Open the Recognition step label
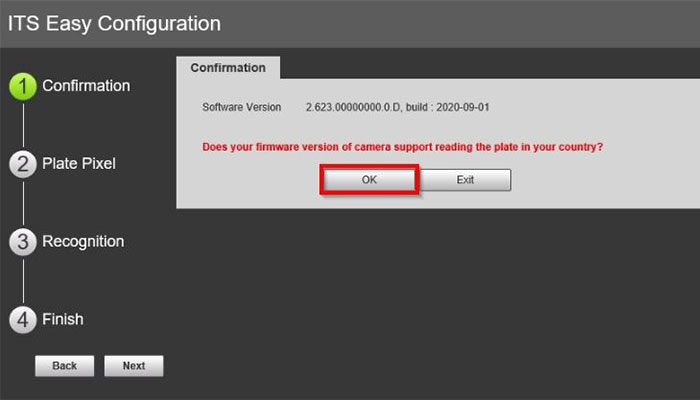 coord(83,242)
